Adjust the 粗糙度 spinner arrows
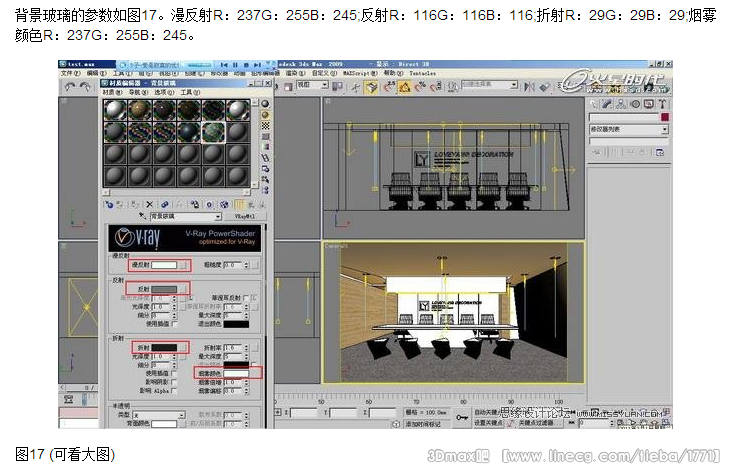The image size is (749, 473). [x=246, y=265]
